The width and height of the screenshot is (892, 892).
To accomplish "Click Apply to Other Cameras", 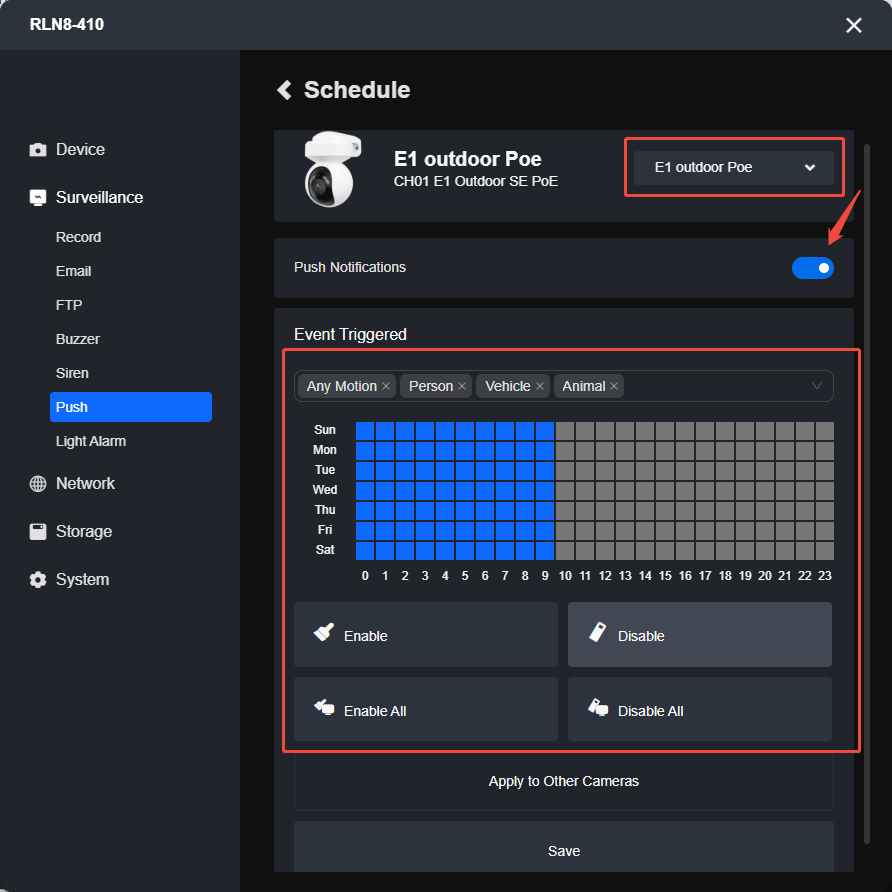I will coord(564,782).
